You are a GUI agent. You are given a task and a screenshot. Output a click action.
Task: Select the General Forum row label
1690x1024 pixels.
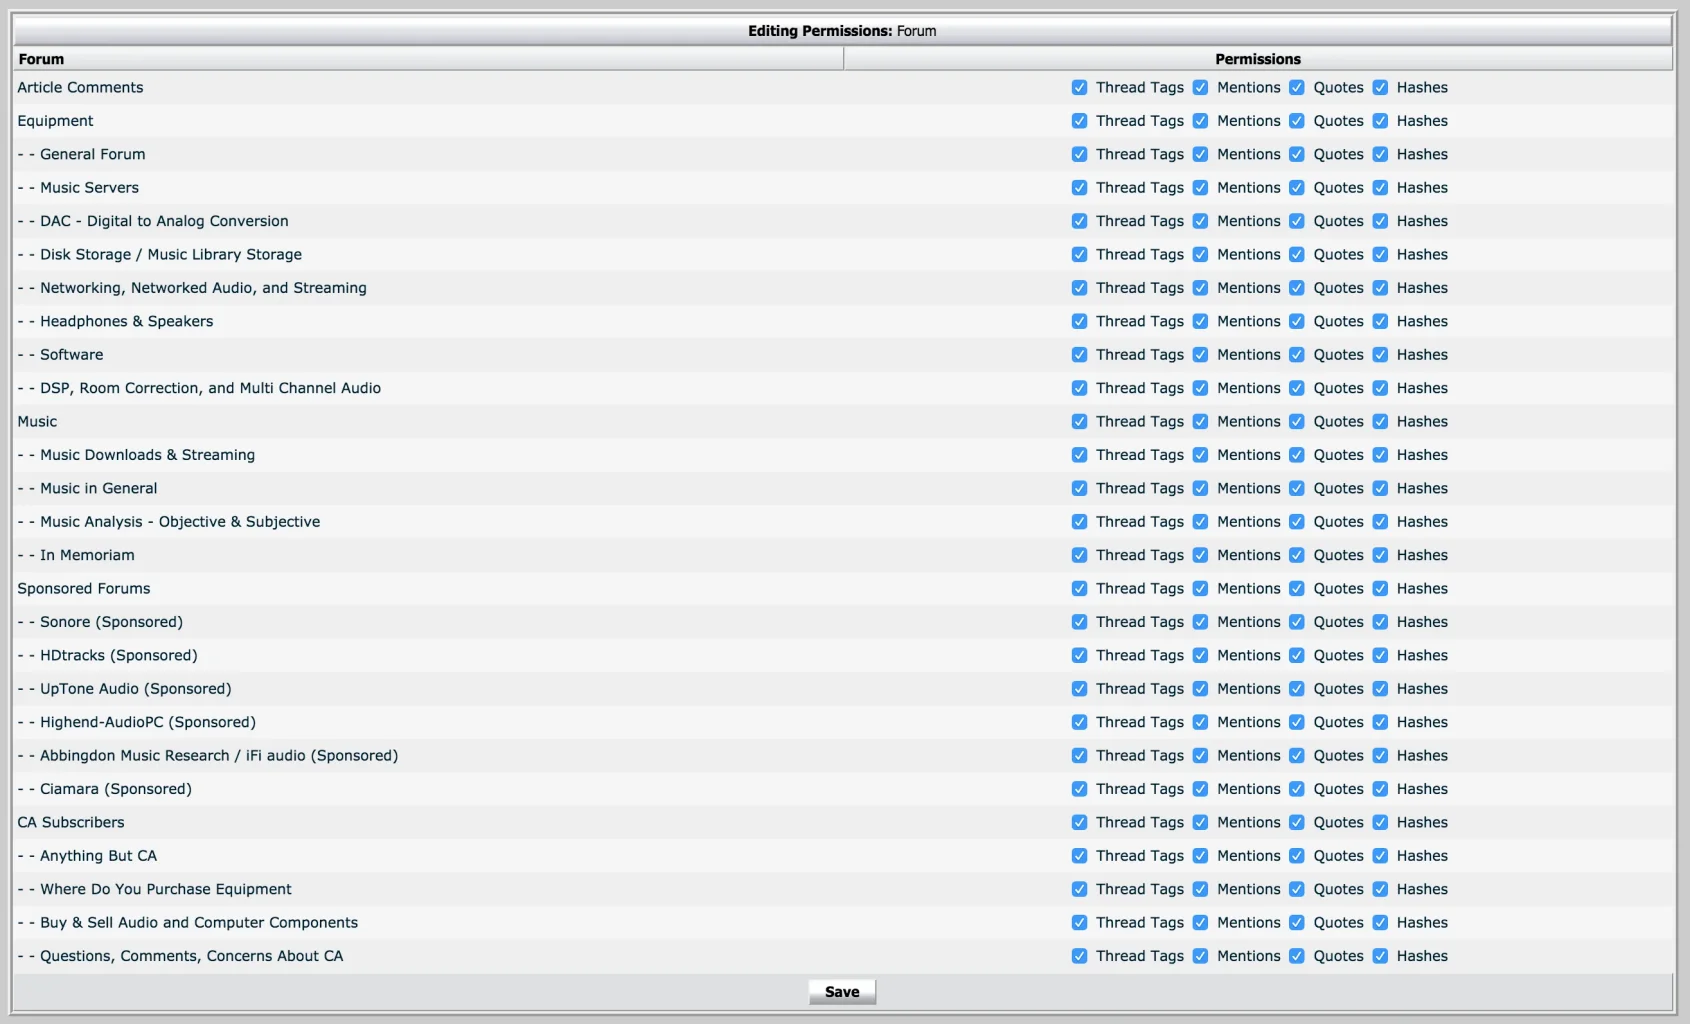92,154
